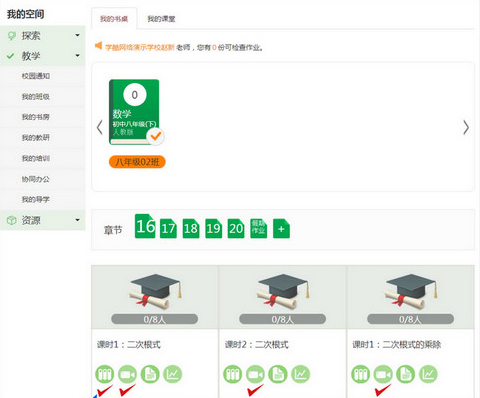
Task: Click the 0/8人 progress bar of 二次根式的乘除
Action: [410, 319]
